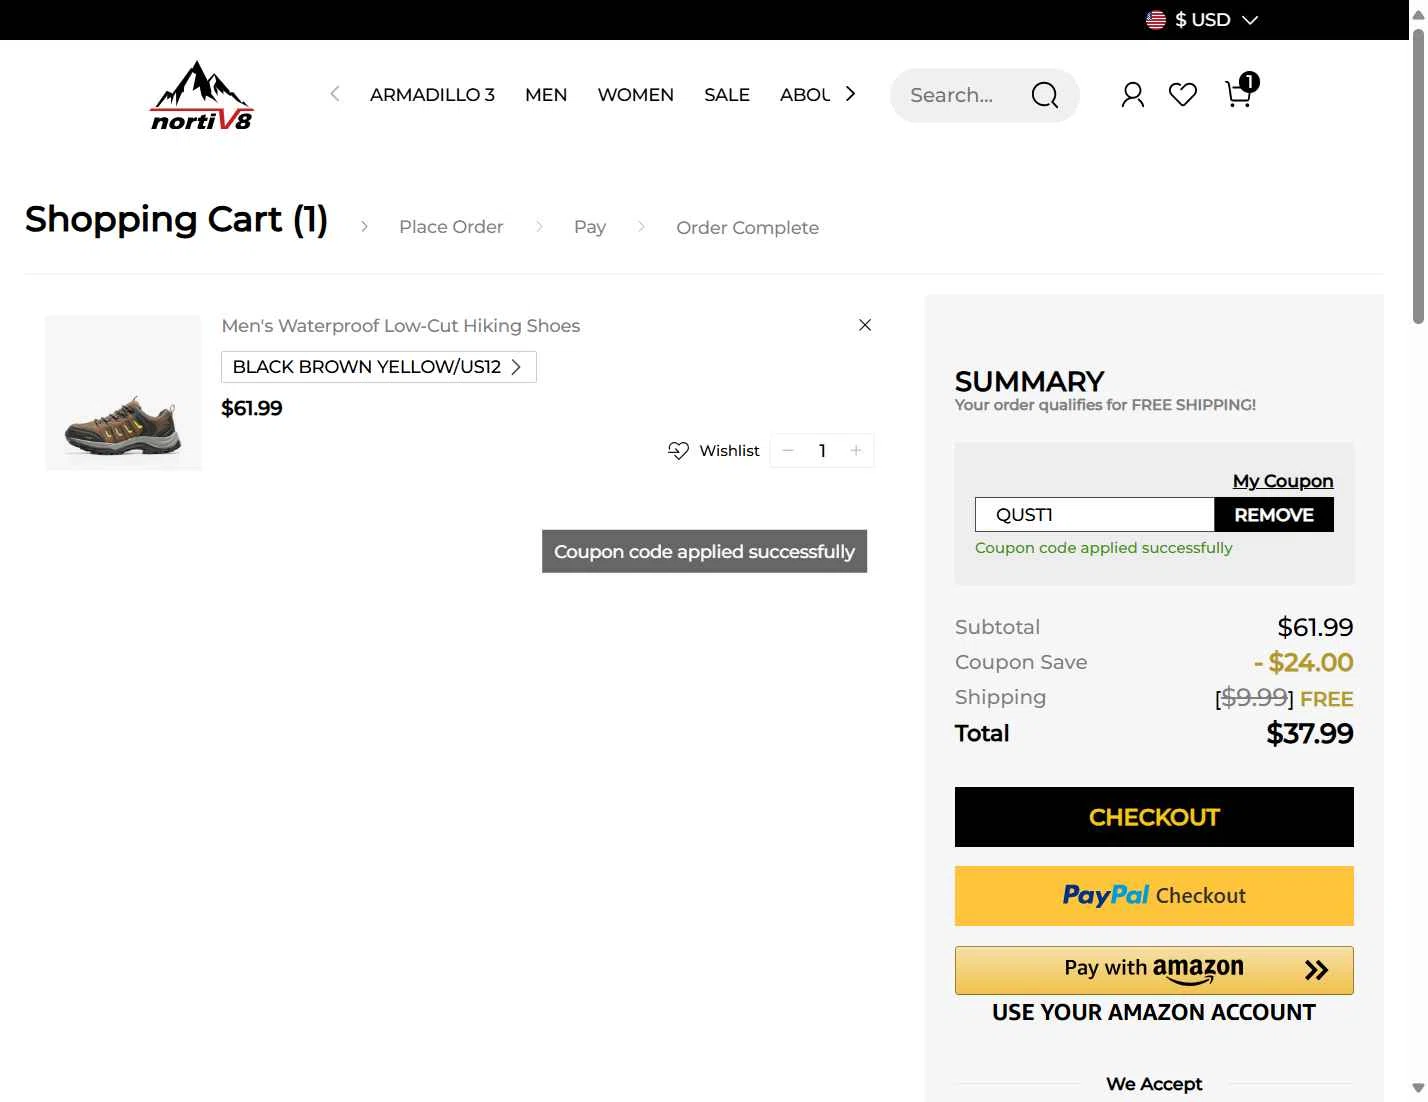Open the My Coupon link
The image size is (1428, 1102).
[x=1283, y=481]
